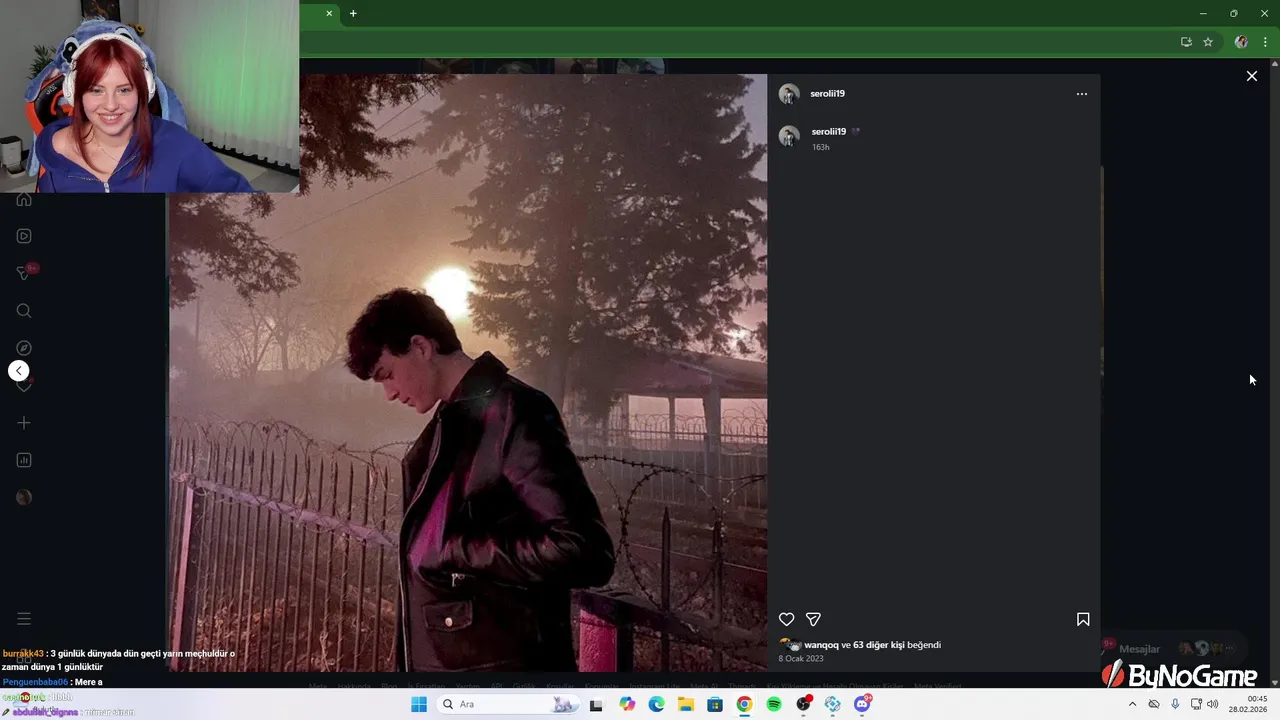Open the Chrome profile avatar
This screenshot has height=720, width=1280.
point(1241,42)
